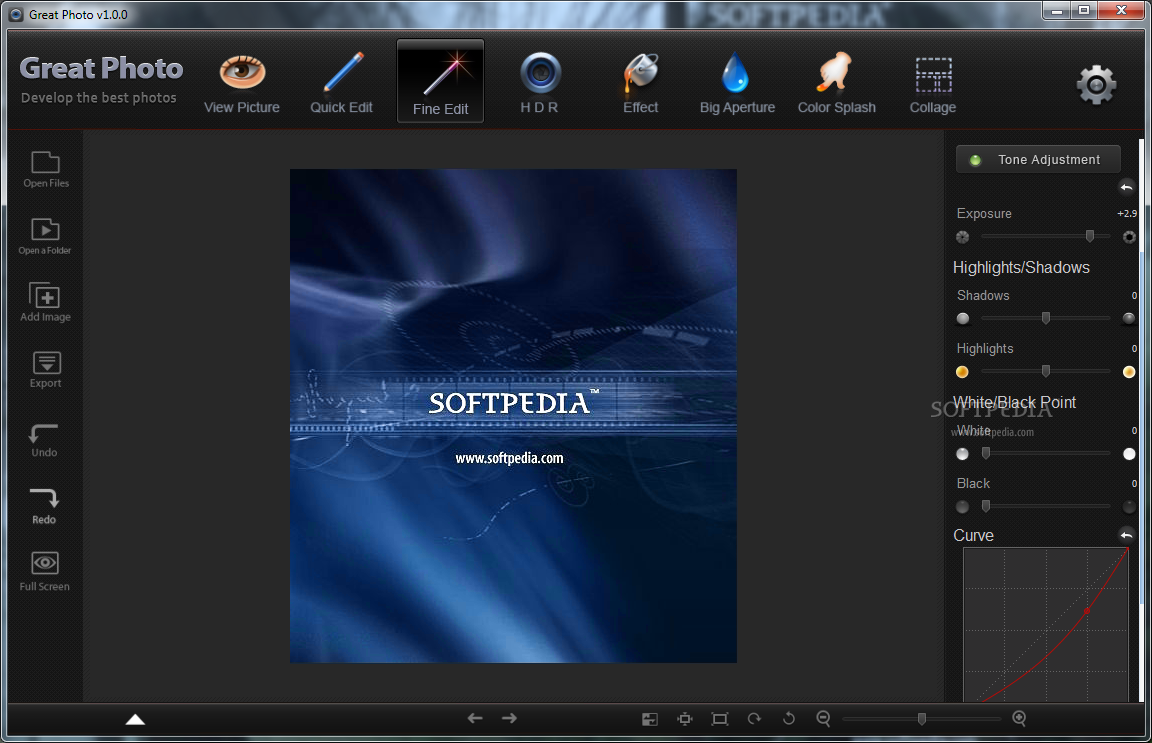Click the Tone Adjustment header button
This screenshot has width=1152, height=743.
point(1038,159)
